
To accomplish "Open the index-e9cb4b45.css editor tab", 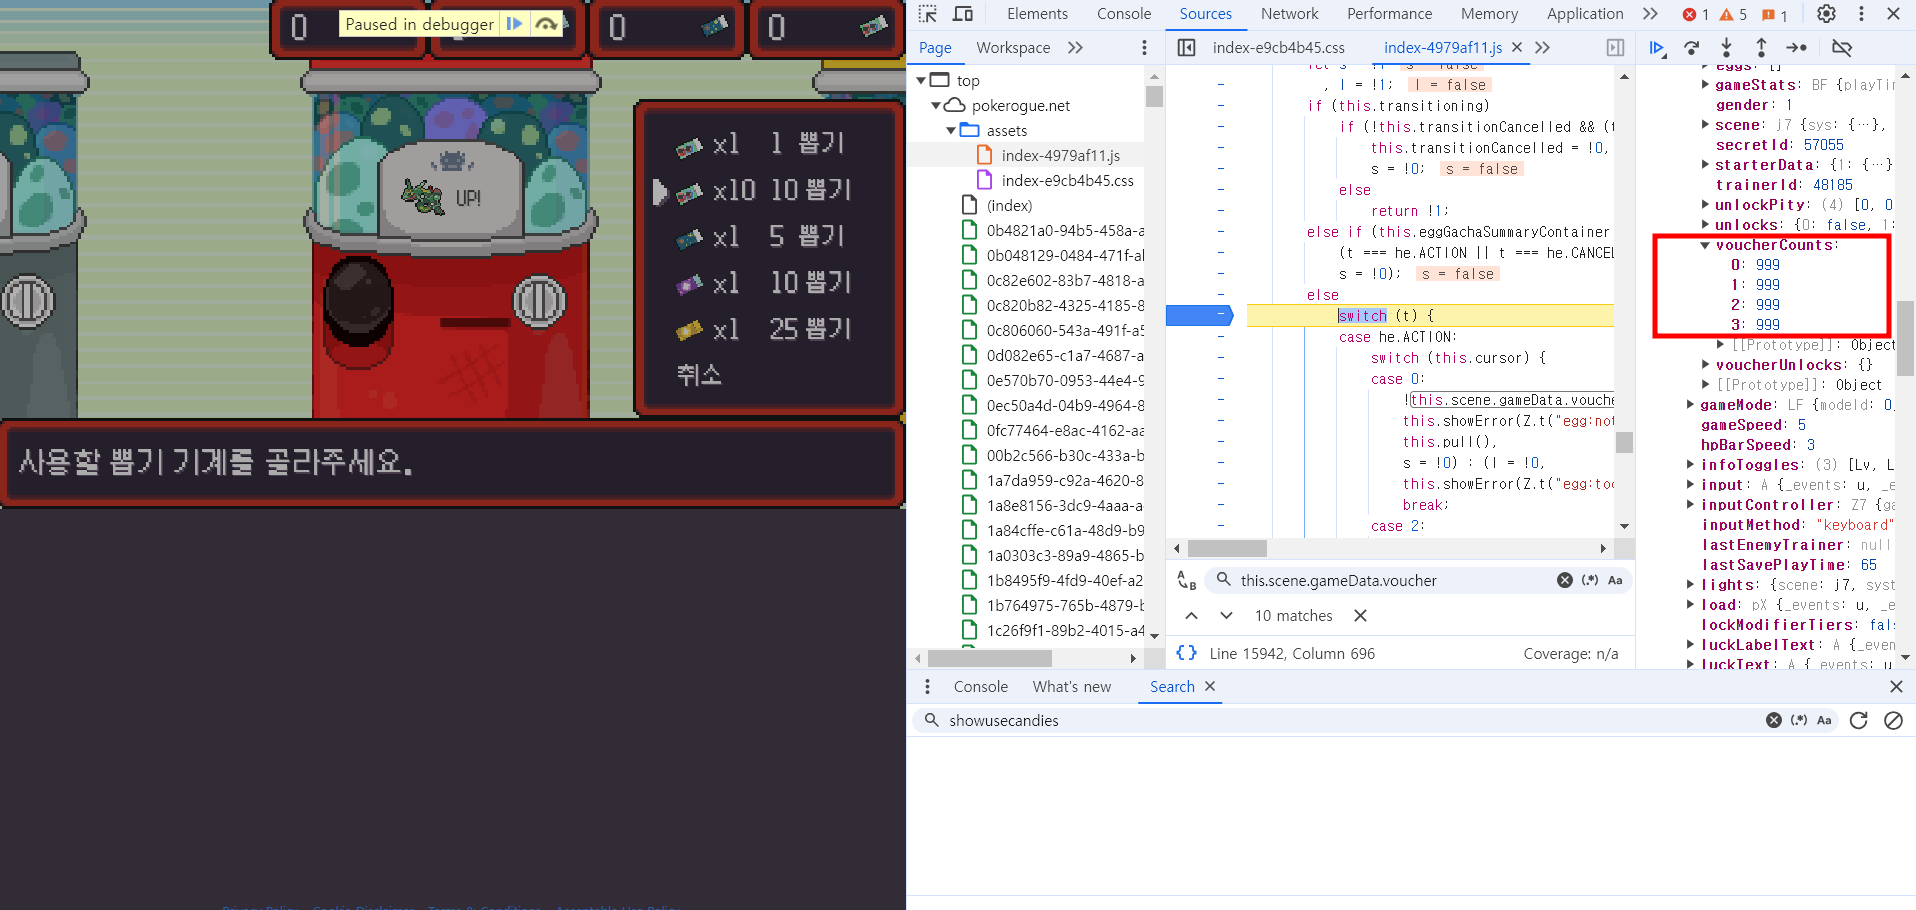I will (1278, 47).
